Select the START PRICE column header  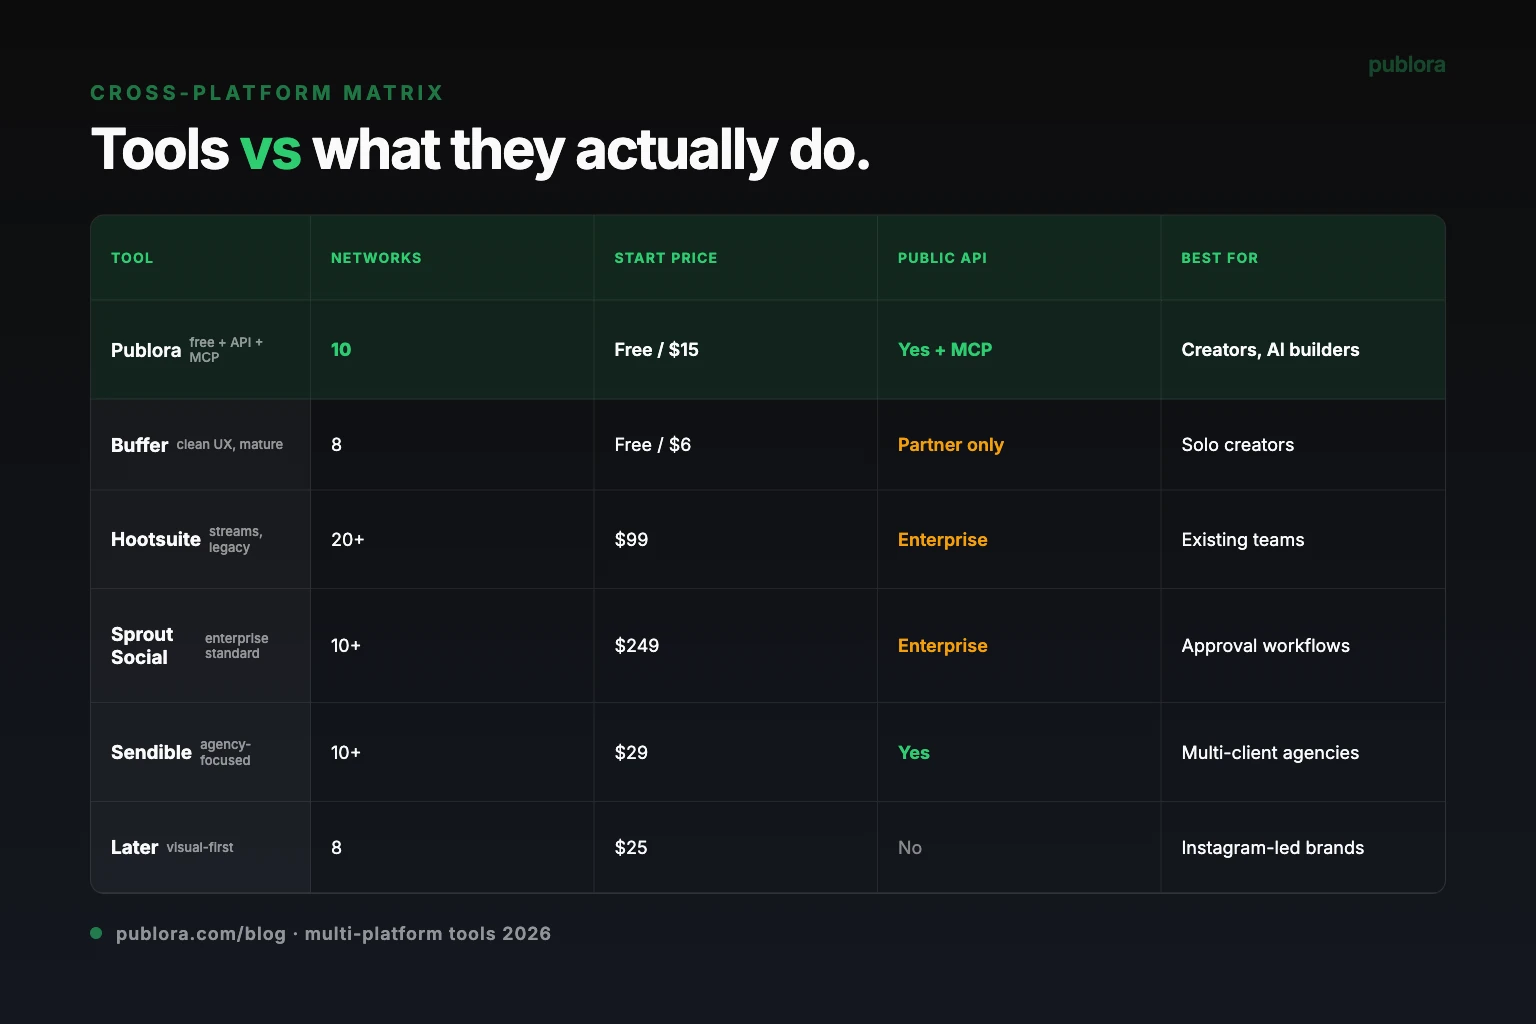[666, 258]
